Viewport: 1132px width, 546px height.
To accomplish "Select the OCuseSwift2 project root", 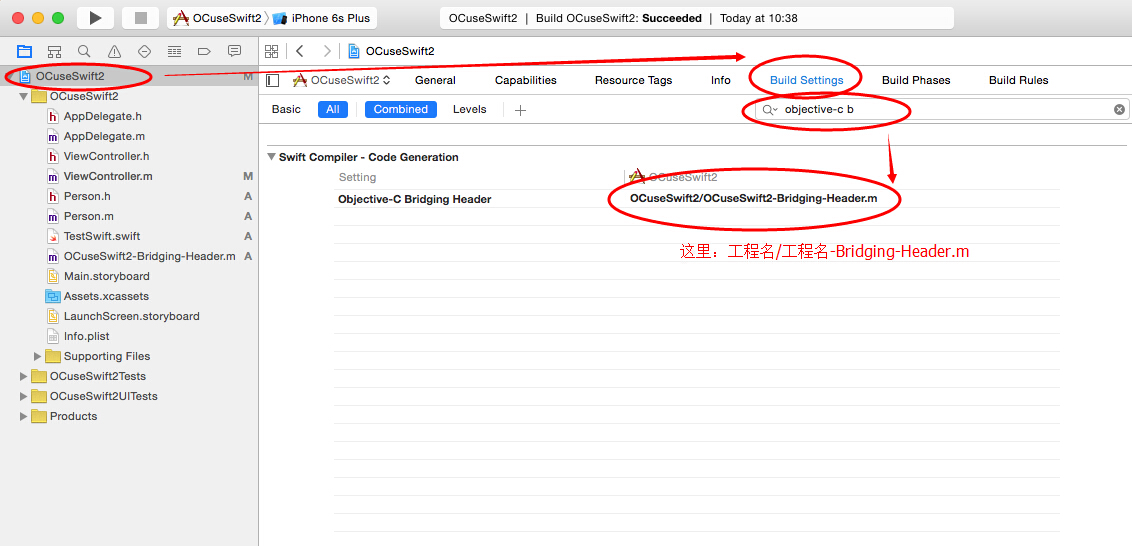I will point(70,76).
